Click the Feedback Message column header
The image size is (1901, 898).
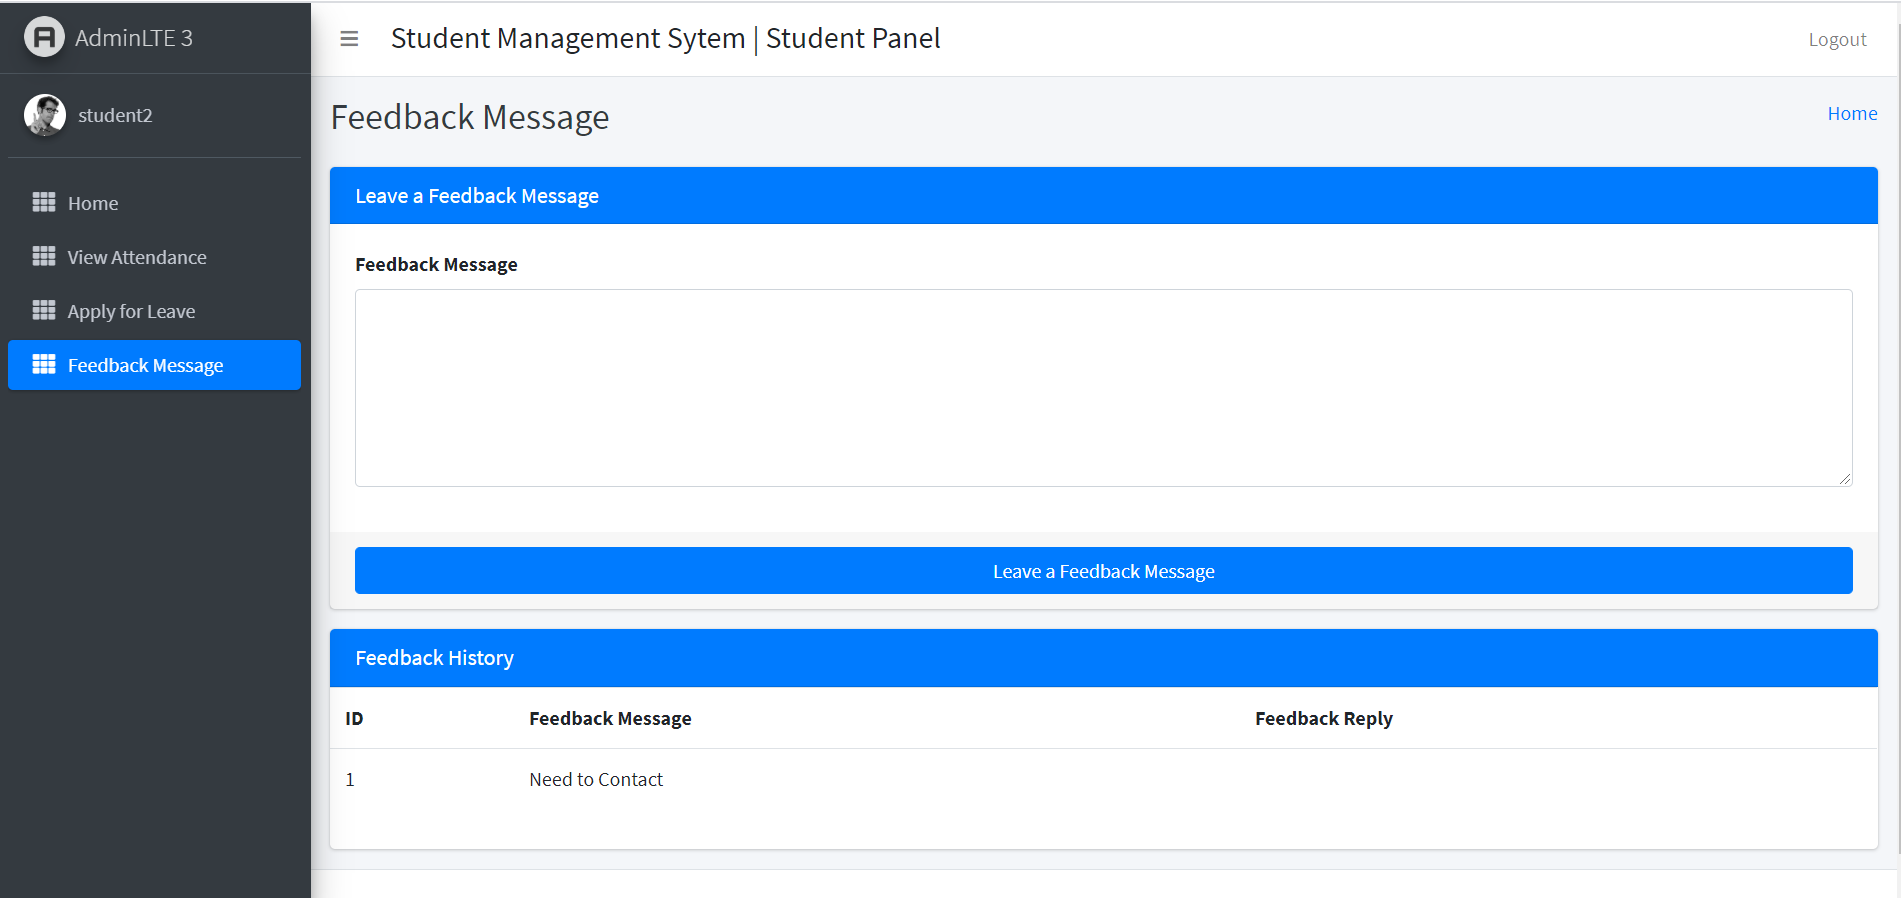coord(610,718)
